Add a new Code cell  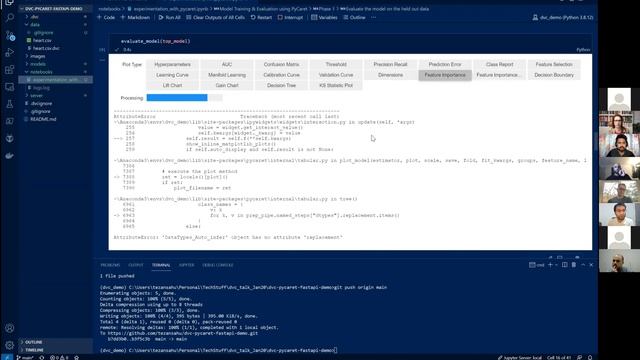106,18
